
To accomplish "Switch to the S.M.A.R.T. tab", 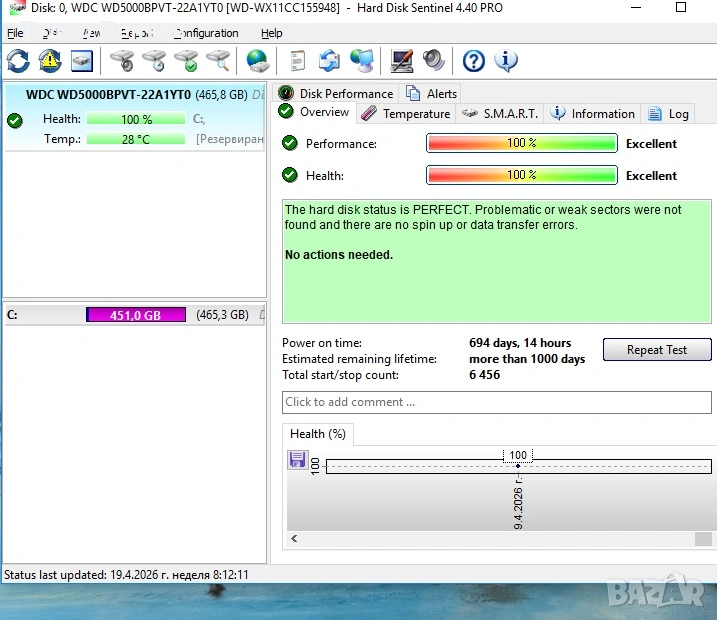I will 500,114.
